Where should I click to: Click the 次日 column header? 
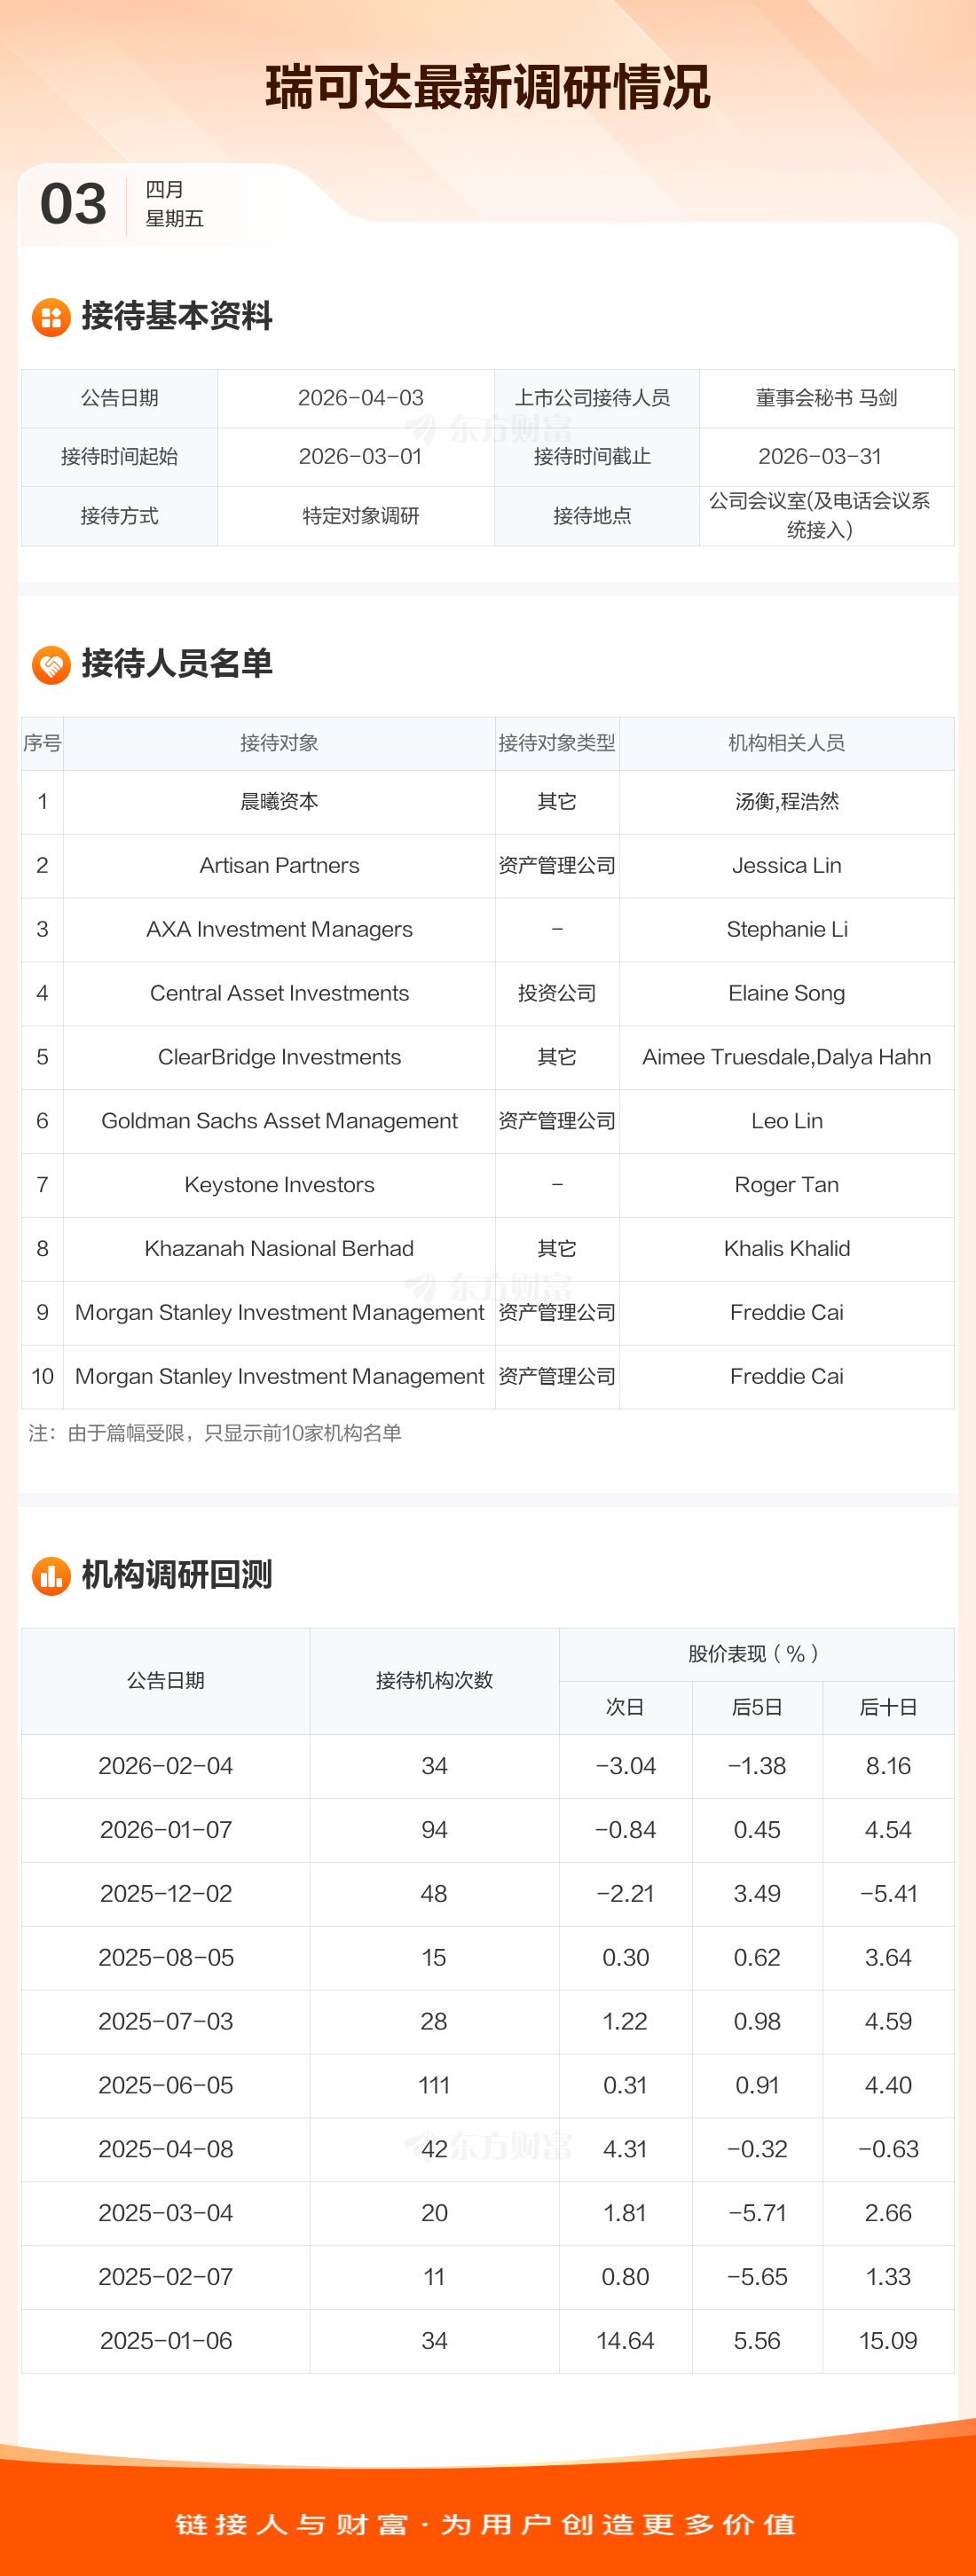click(x=625, y=1708)
